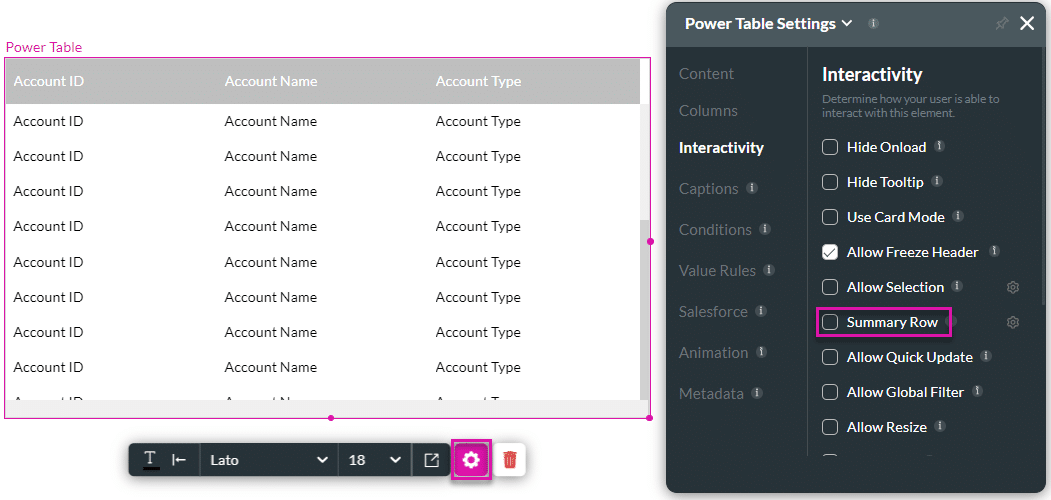The image size is (1051, 500).
Task: Click info icon beside Allow Selection
Action: pos(958,286)
